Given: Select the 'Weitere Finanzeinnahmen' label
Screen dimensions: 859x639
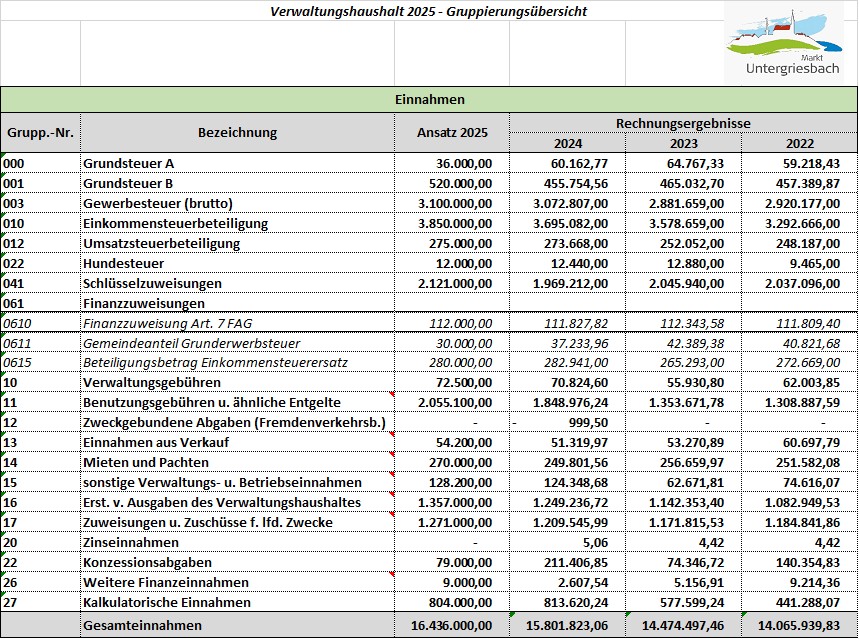Looking at the screenshot, I should [x=166, y=583].
